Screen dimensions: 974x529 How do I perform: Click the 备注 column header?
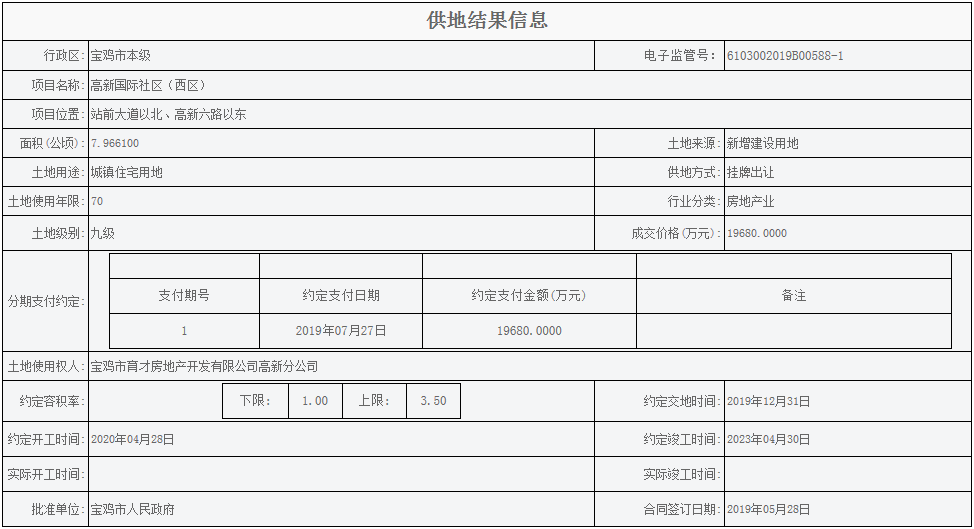(x=793, y=296)
